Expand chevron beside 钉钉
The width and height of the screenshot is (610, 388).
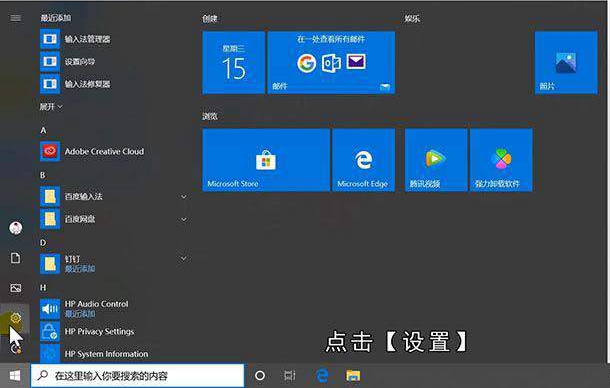(x=184, y=258)
